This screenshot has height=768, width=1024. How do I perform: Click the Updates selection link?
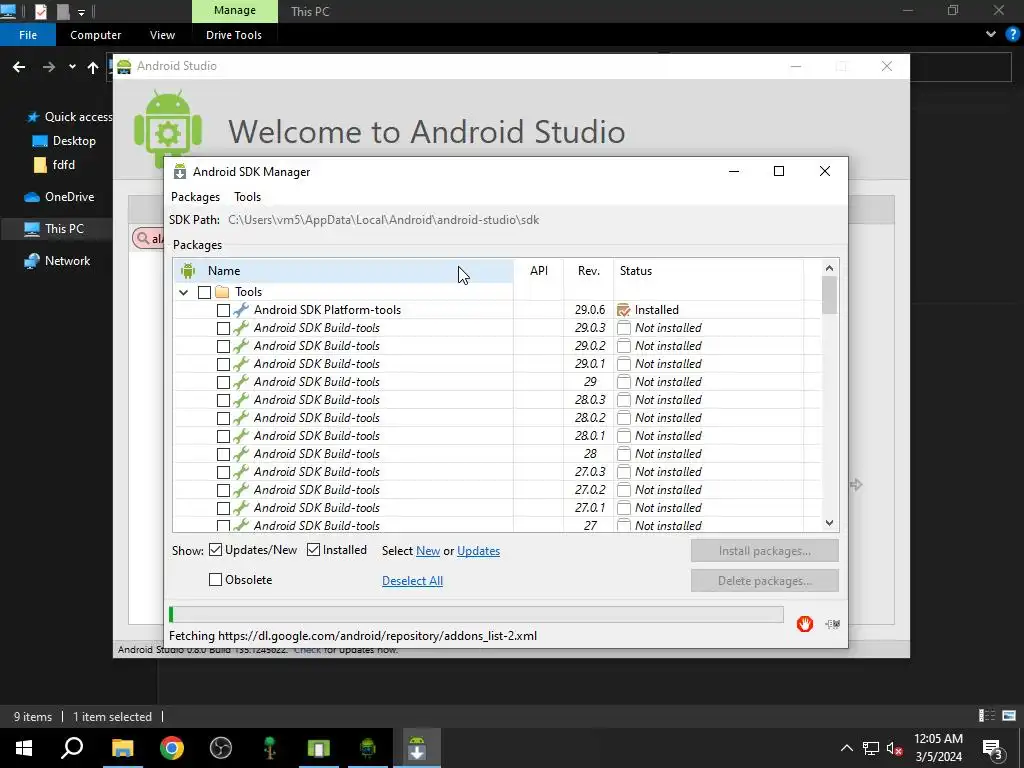(x=478, y=551)
